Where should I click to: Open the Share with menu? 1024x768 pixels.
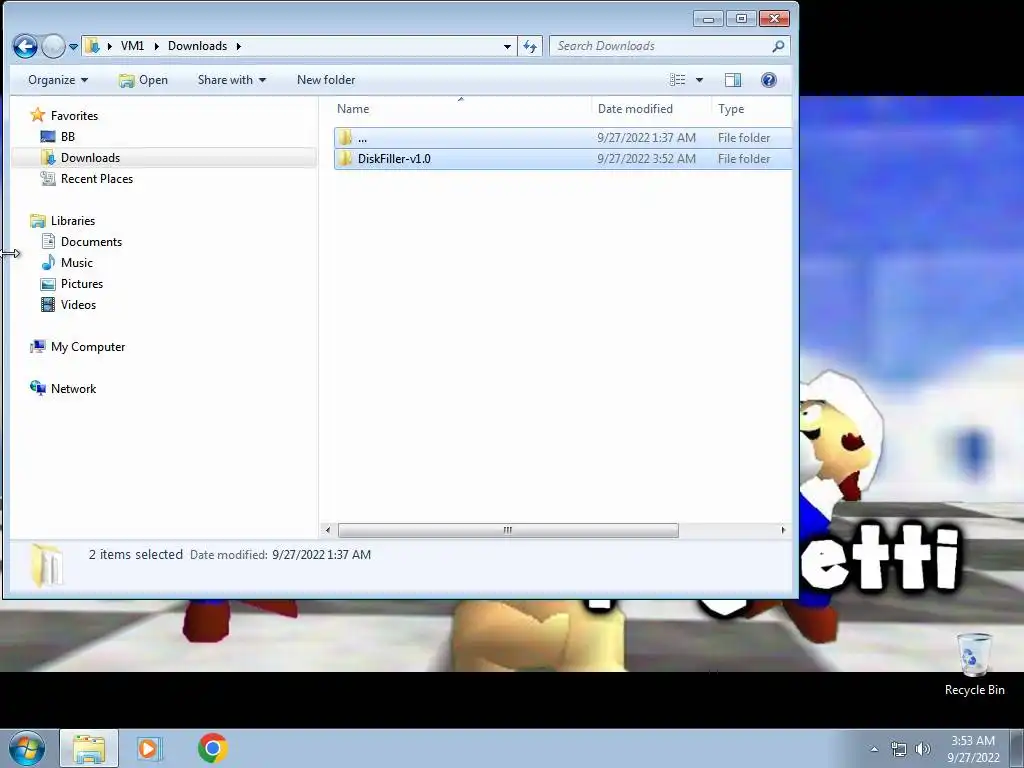pyautogui.click(x=232, y=80)
